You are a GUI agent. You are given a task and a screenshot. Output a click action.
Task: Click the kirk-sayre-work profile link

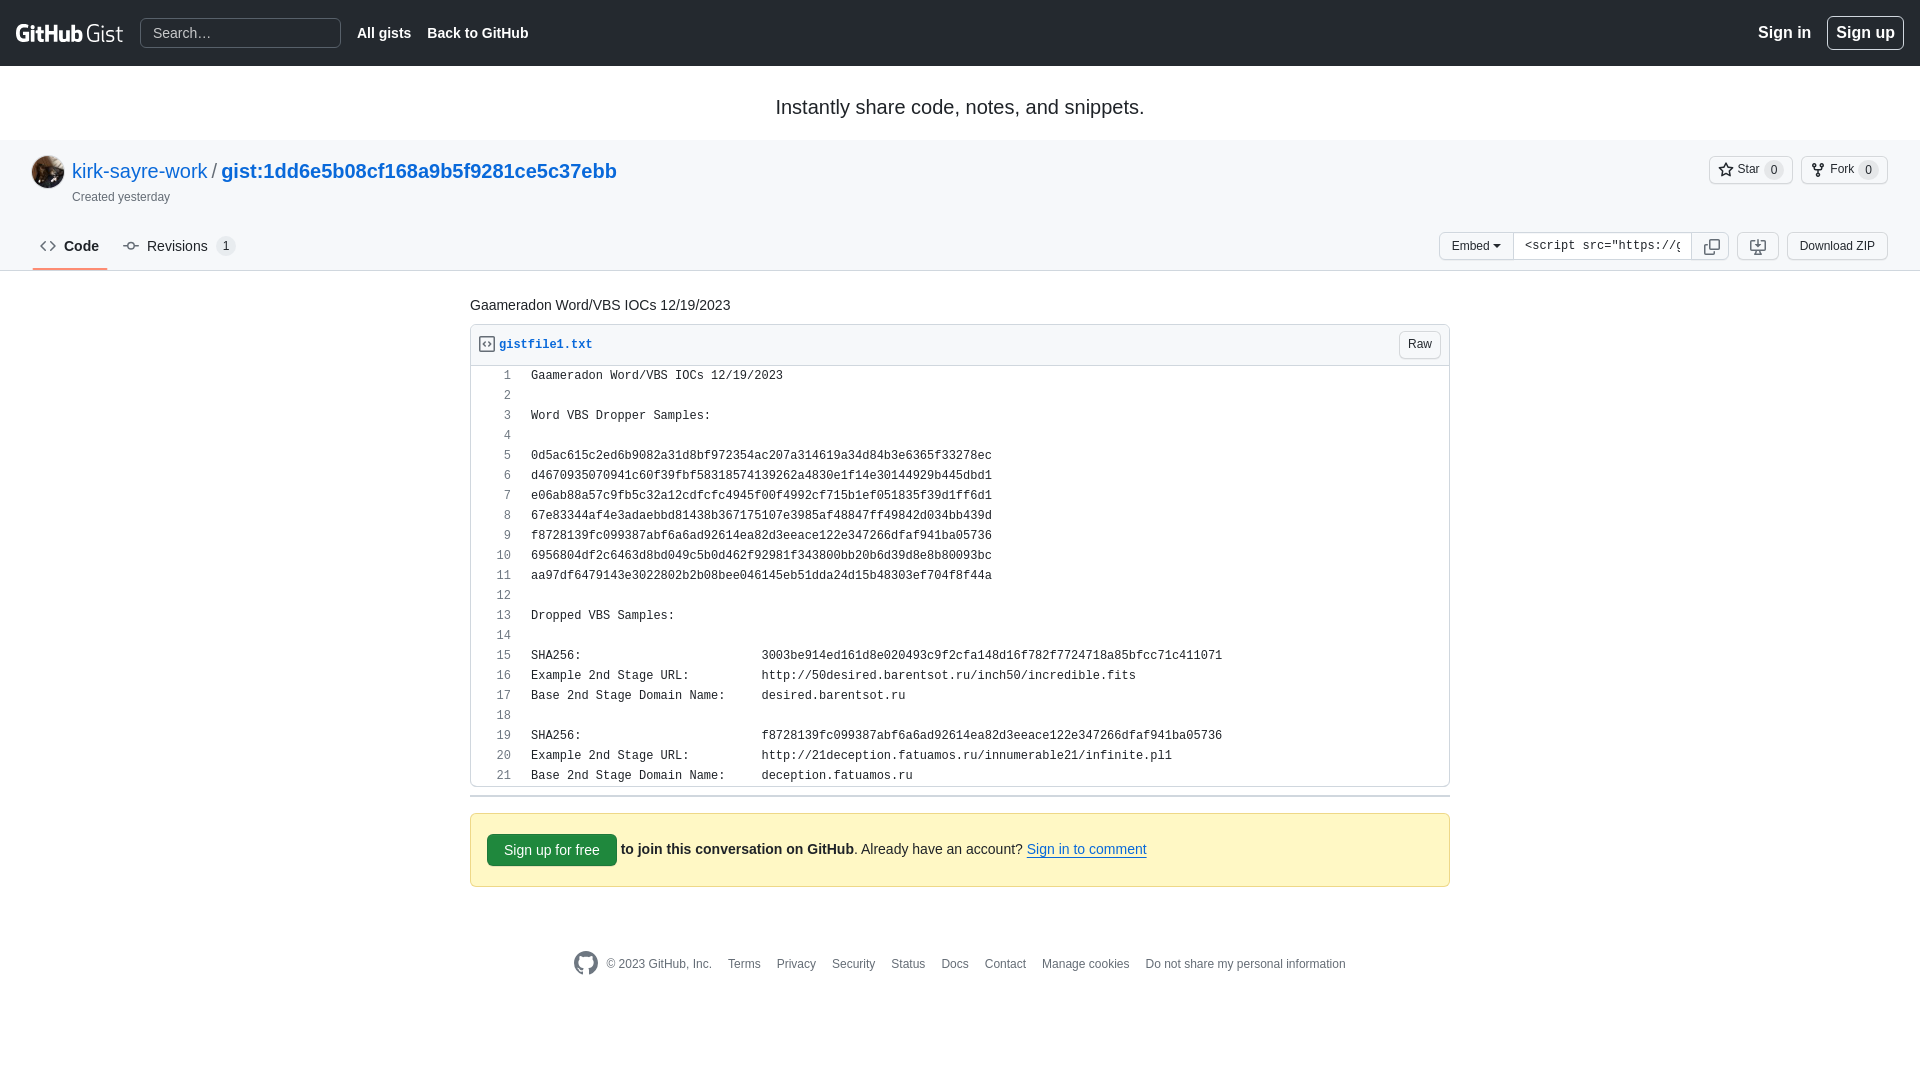(140, 170)
